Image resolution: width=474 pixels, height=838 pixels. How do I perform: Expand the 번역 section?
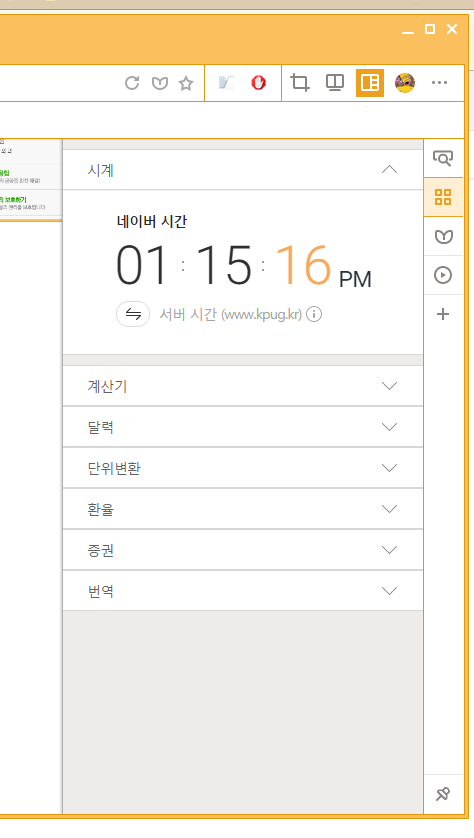243,591
